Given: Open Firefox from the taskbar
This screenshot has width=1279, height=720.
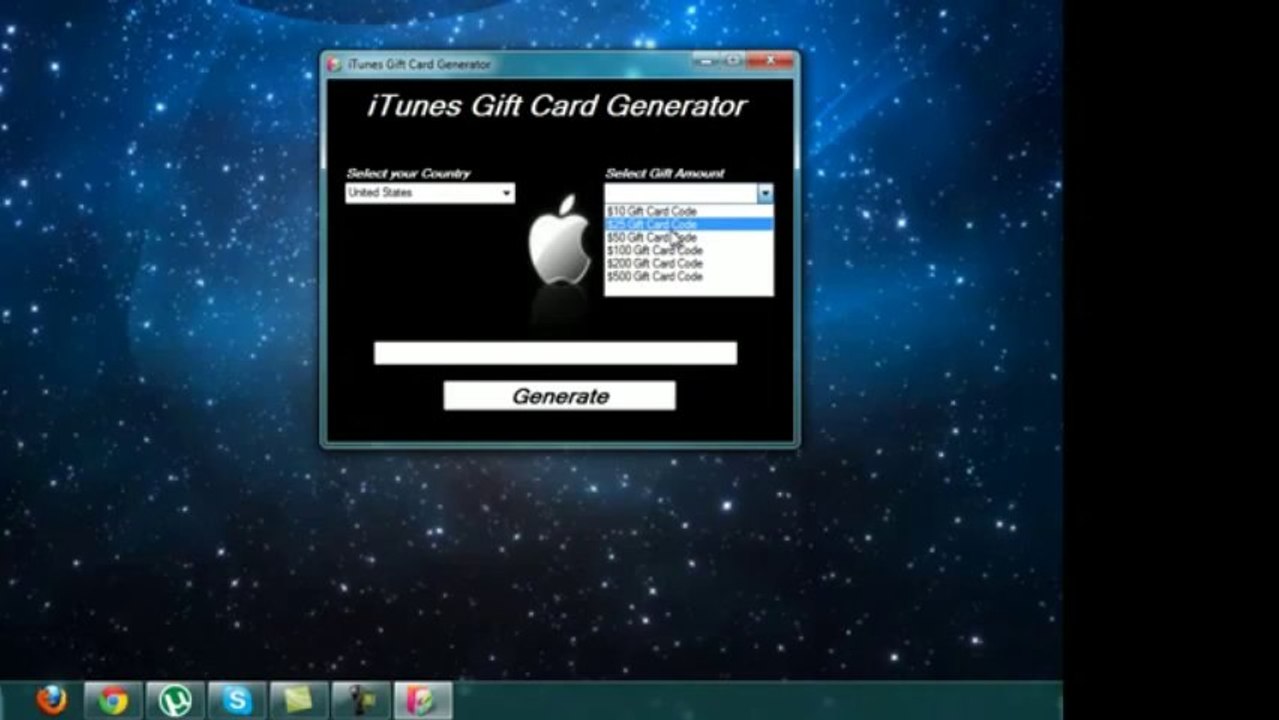Looking at the screenshot, I should pyautogui.click(x=51, y=700).
